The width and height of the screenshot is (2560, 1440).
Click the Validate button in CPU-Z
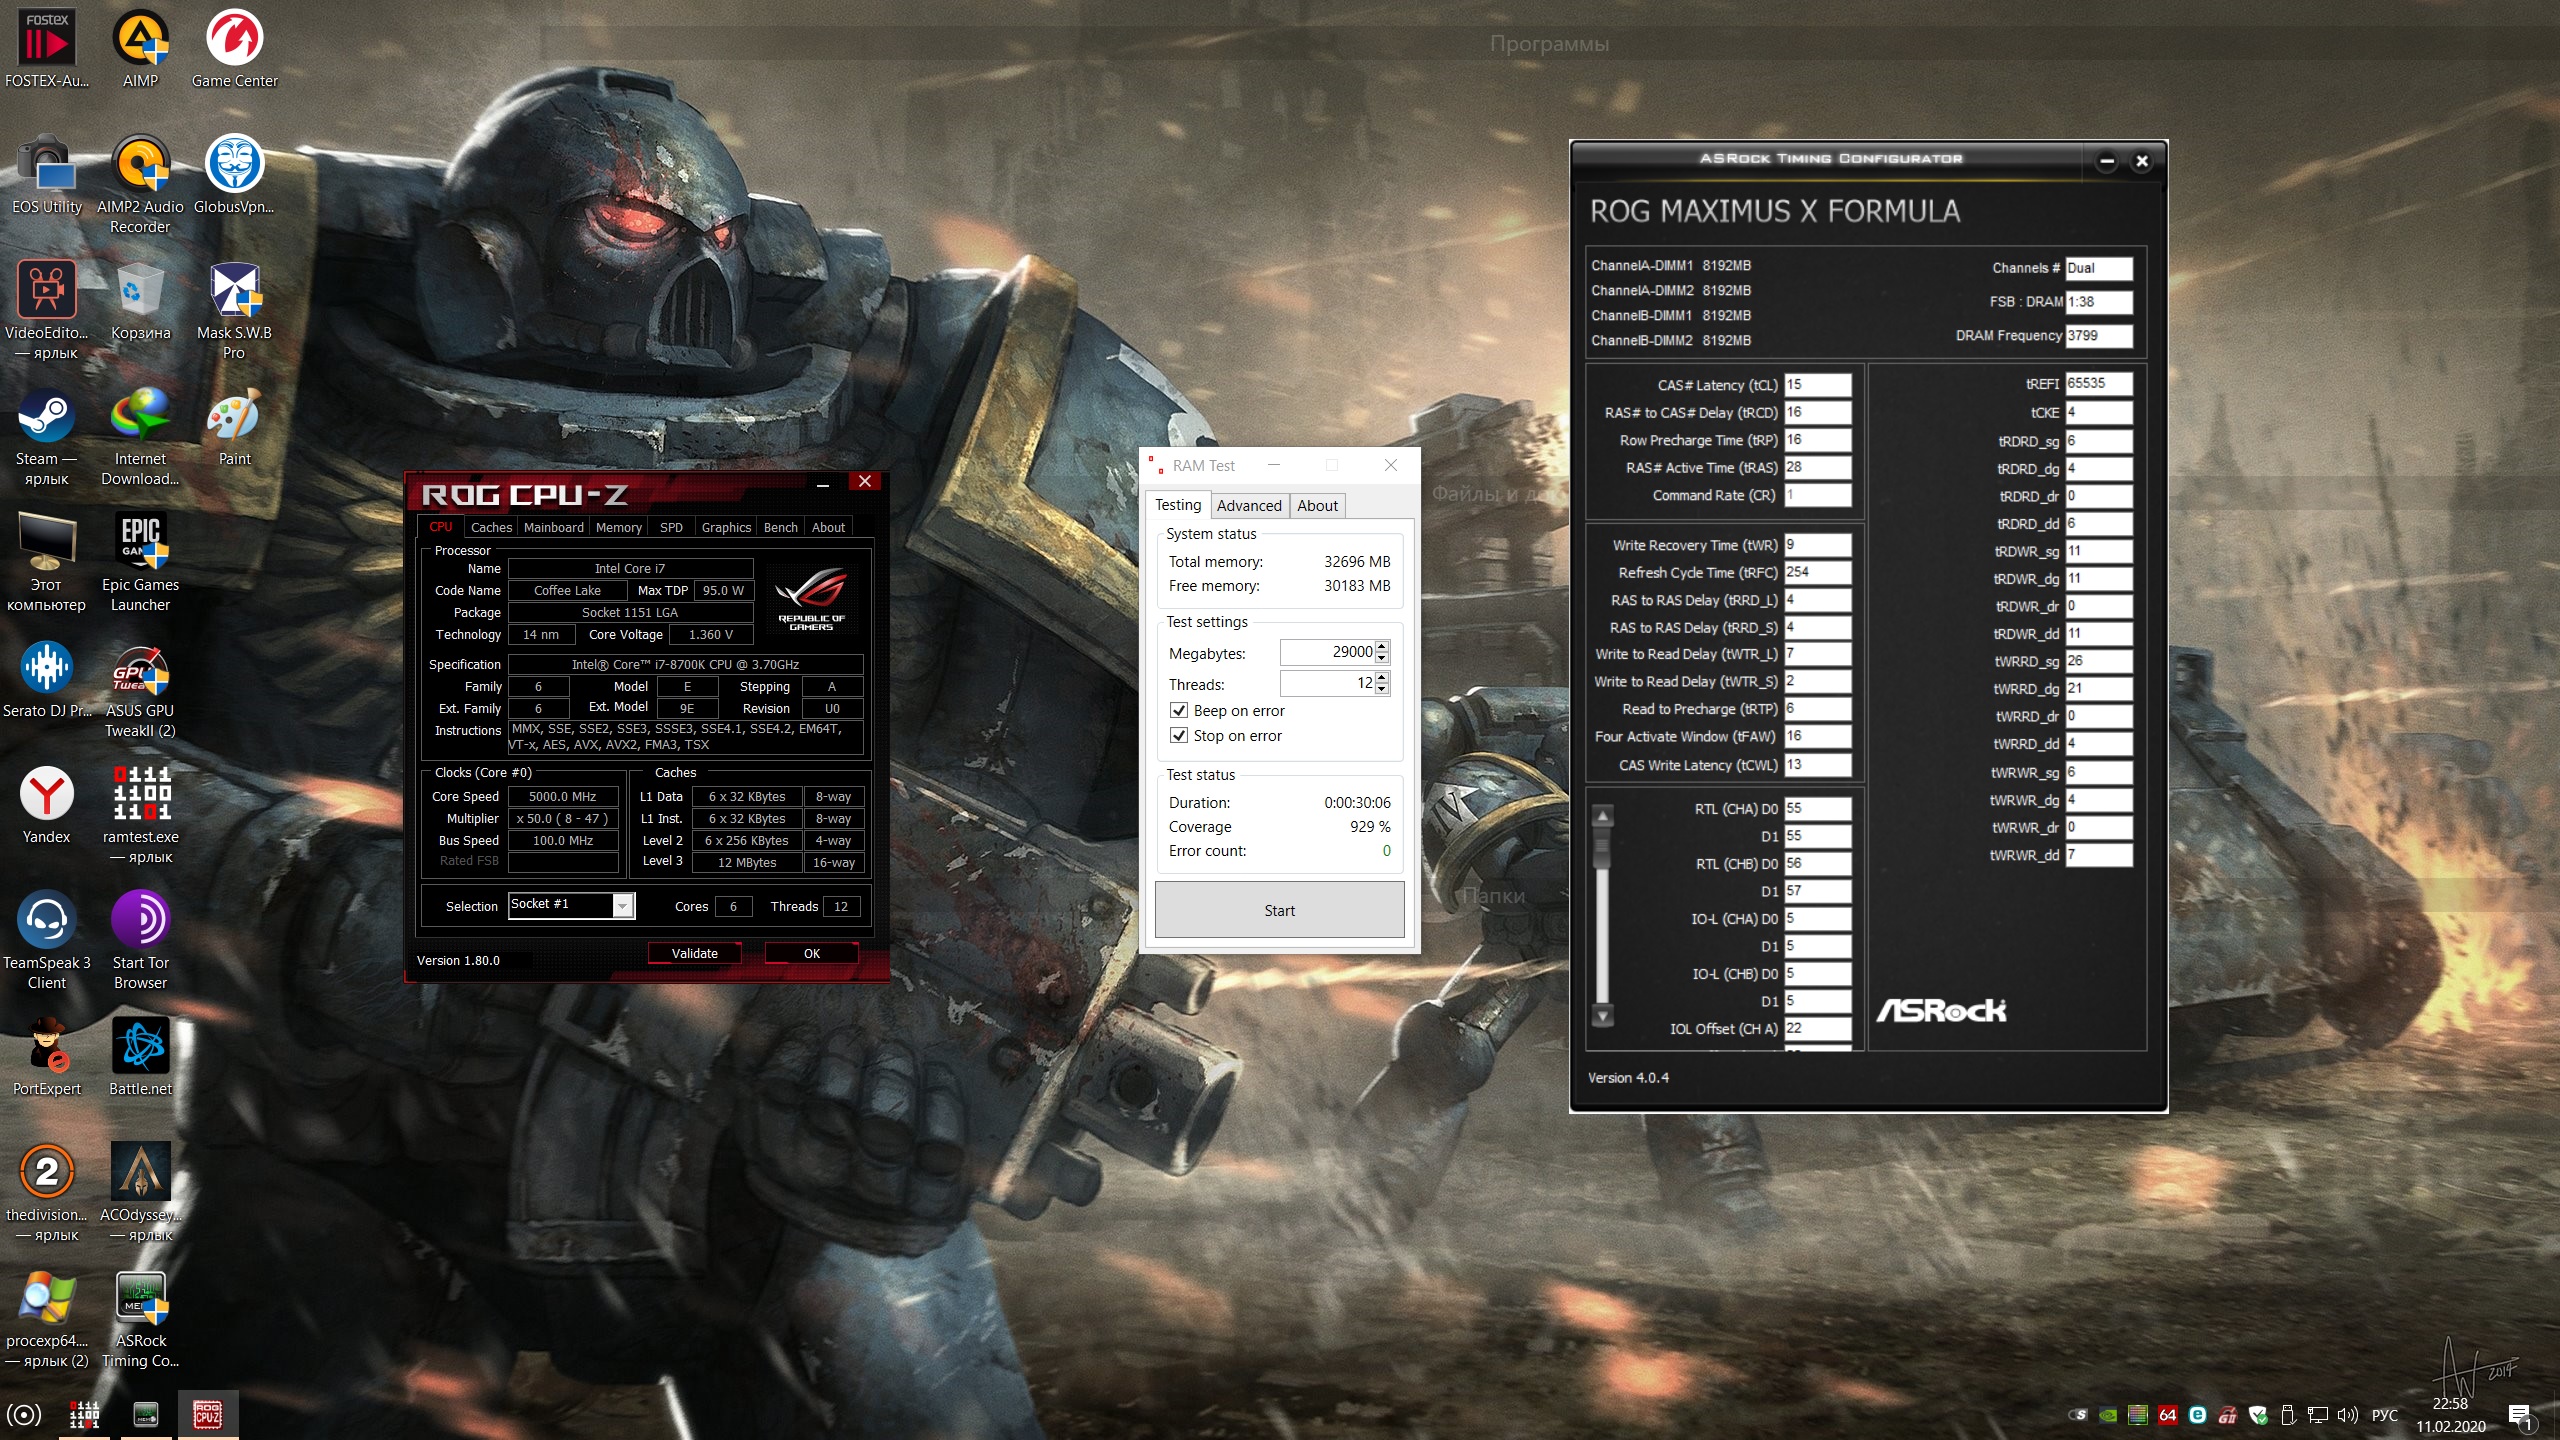694,953
